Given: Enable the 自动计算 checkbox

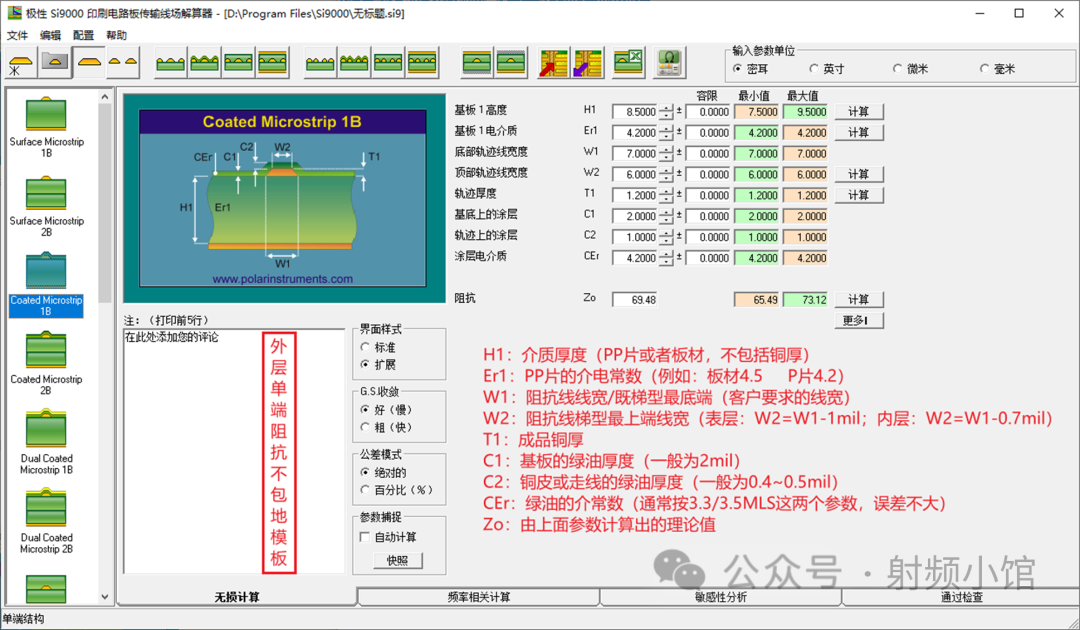Looking at the screenshot, I should coord(366,537).
